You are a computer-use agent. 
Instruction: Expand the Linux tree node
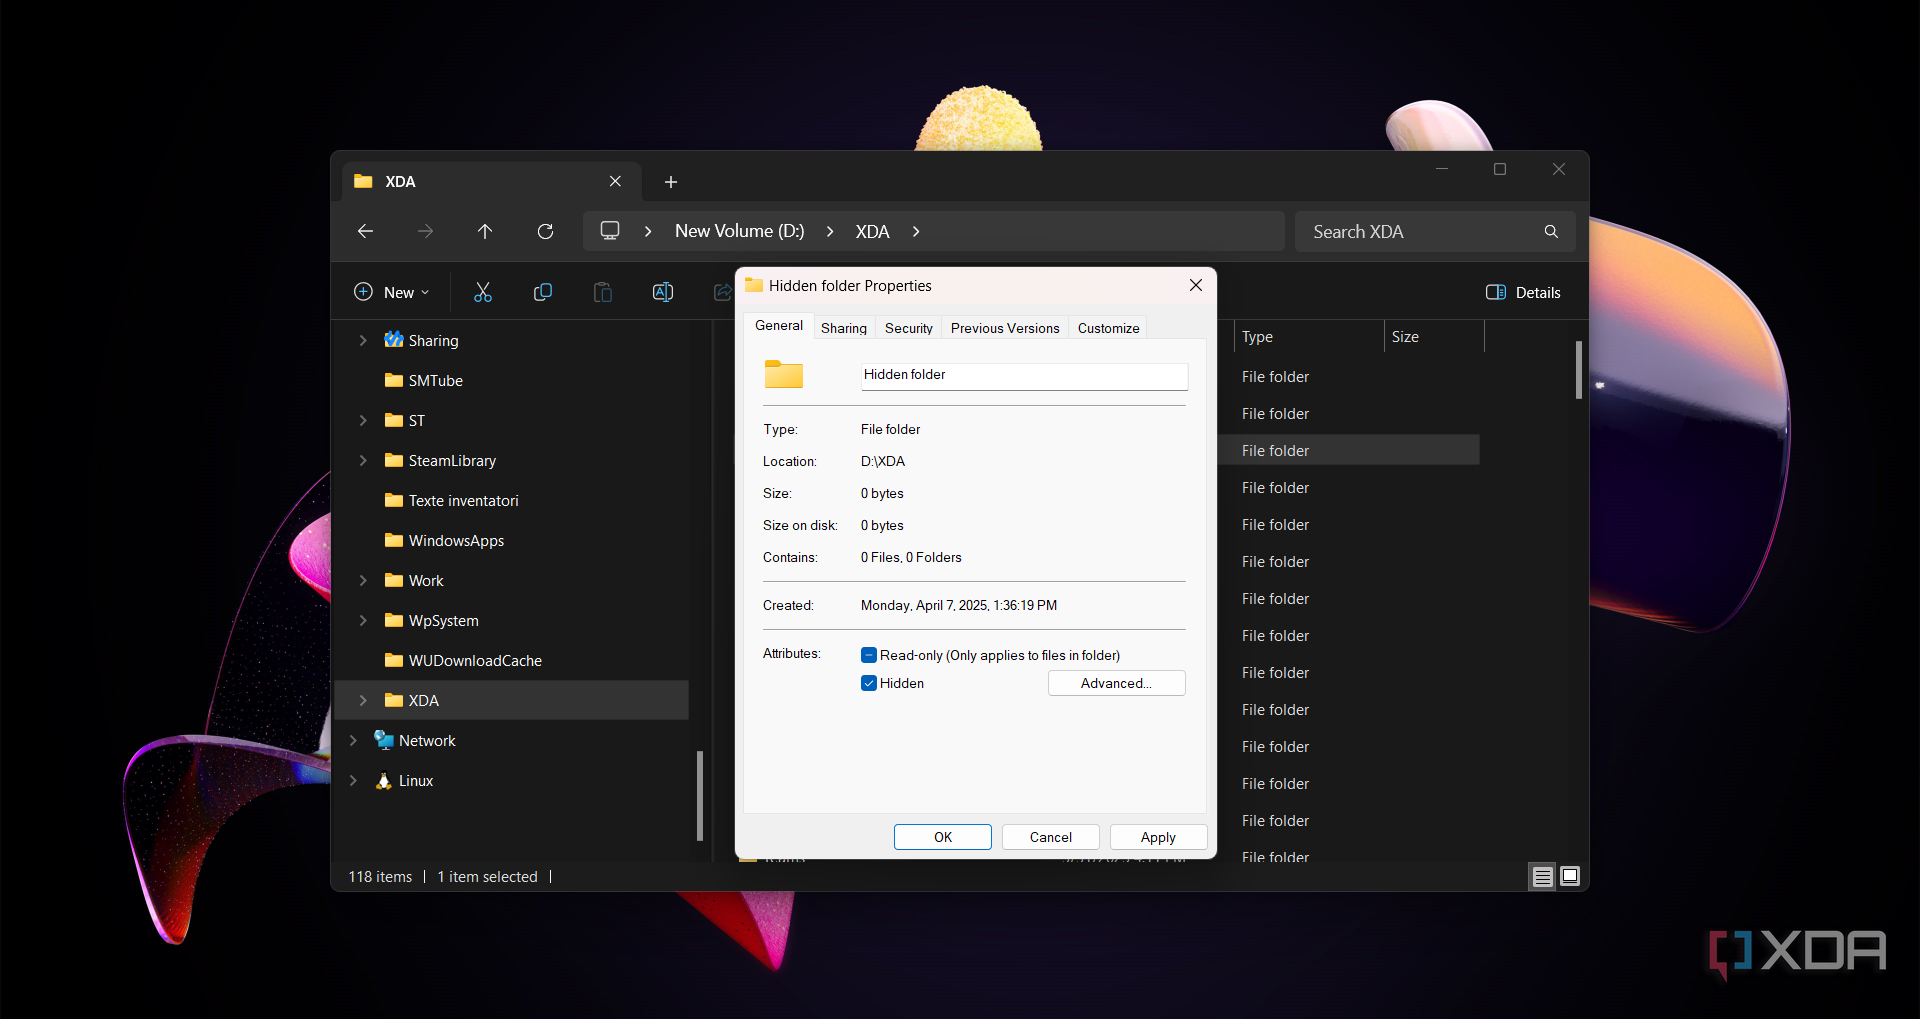click(x=353, y=780)
